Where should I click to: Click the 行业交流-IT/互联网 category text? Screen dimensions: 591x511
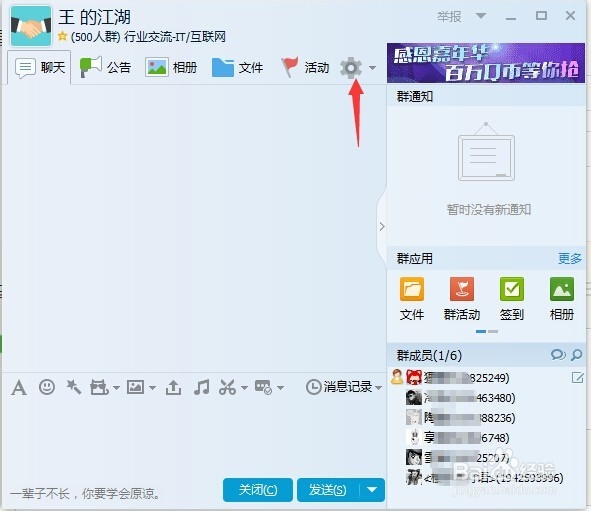pyautogui.click(x=175, y=37)
